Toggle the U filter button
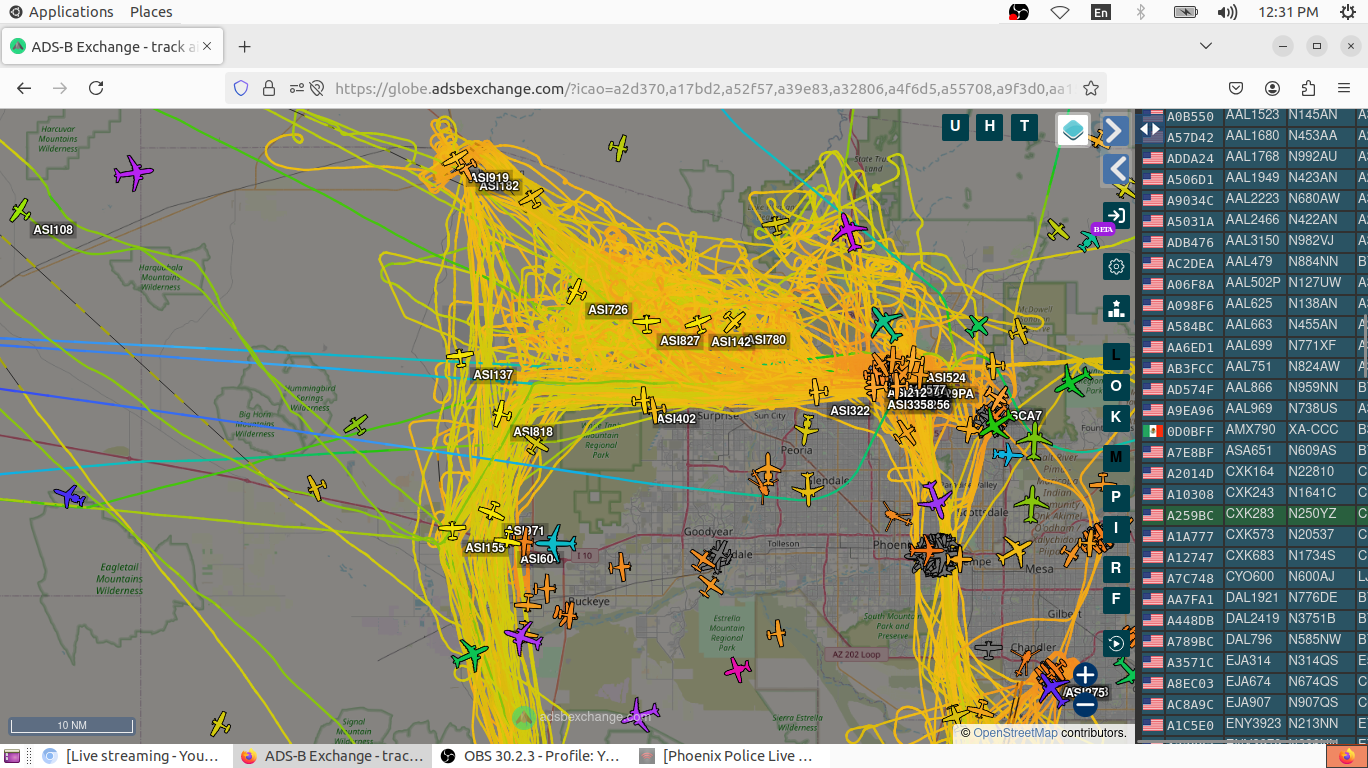This screenshot has height=768, width=1368. tap(955, 126)
